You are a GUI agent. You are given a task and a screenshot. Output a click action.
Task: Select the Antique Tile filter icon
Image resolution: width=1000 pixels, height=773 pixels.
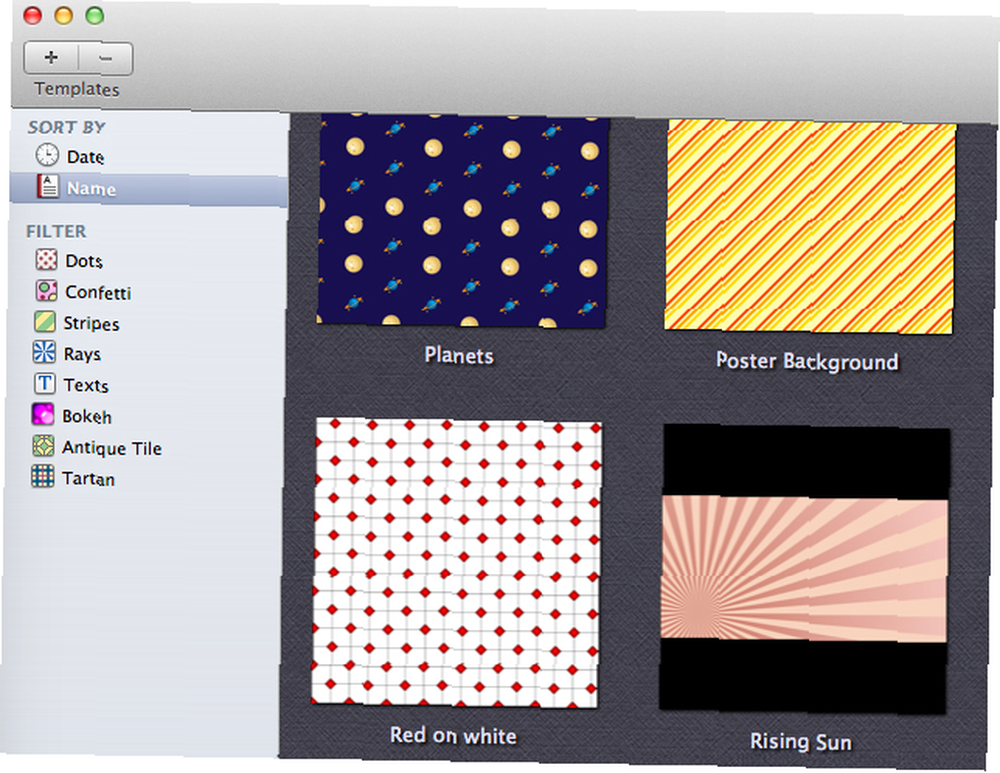click(x=43, y=445)
